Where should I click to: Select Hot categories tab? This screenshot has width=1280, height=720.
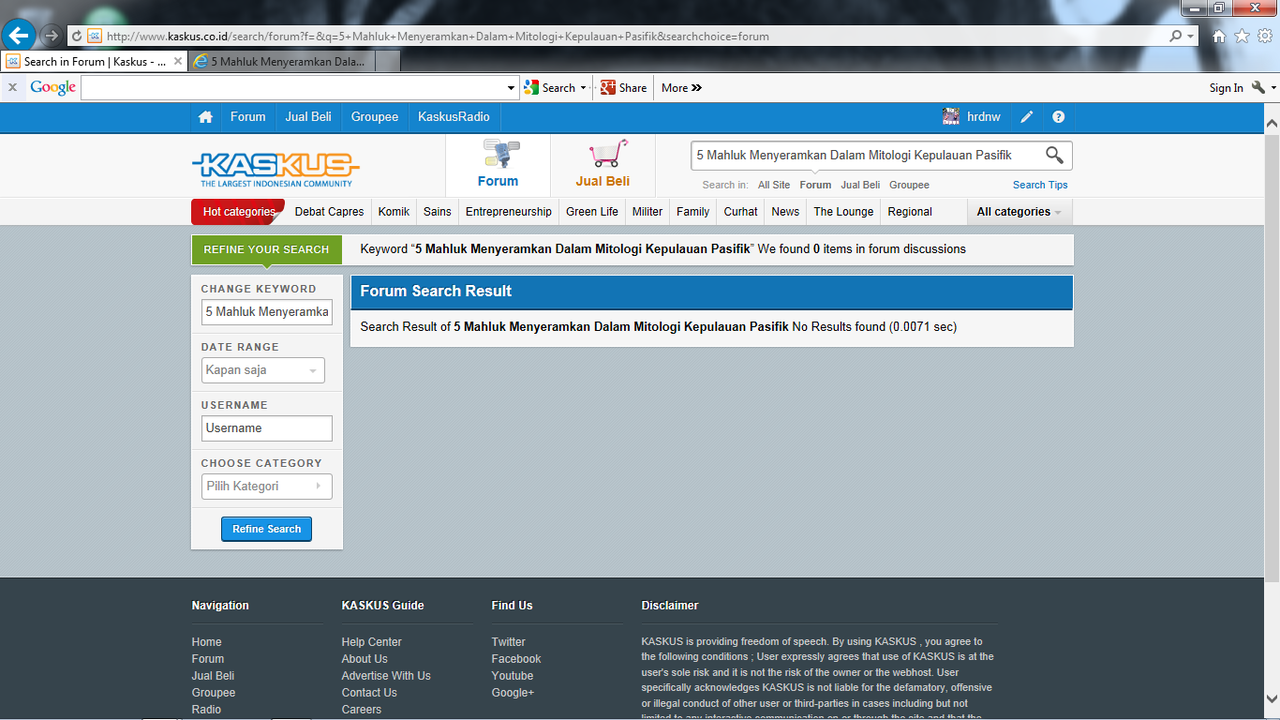[x=238, y=212]
